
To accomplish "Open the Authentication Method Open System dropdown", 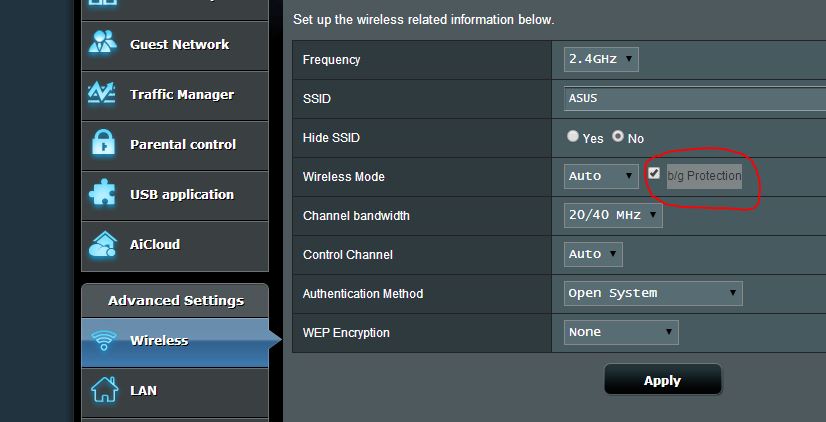I will click(x=653, y=293).
